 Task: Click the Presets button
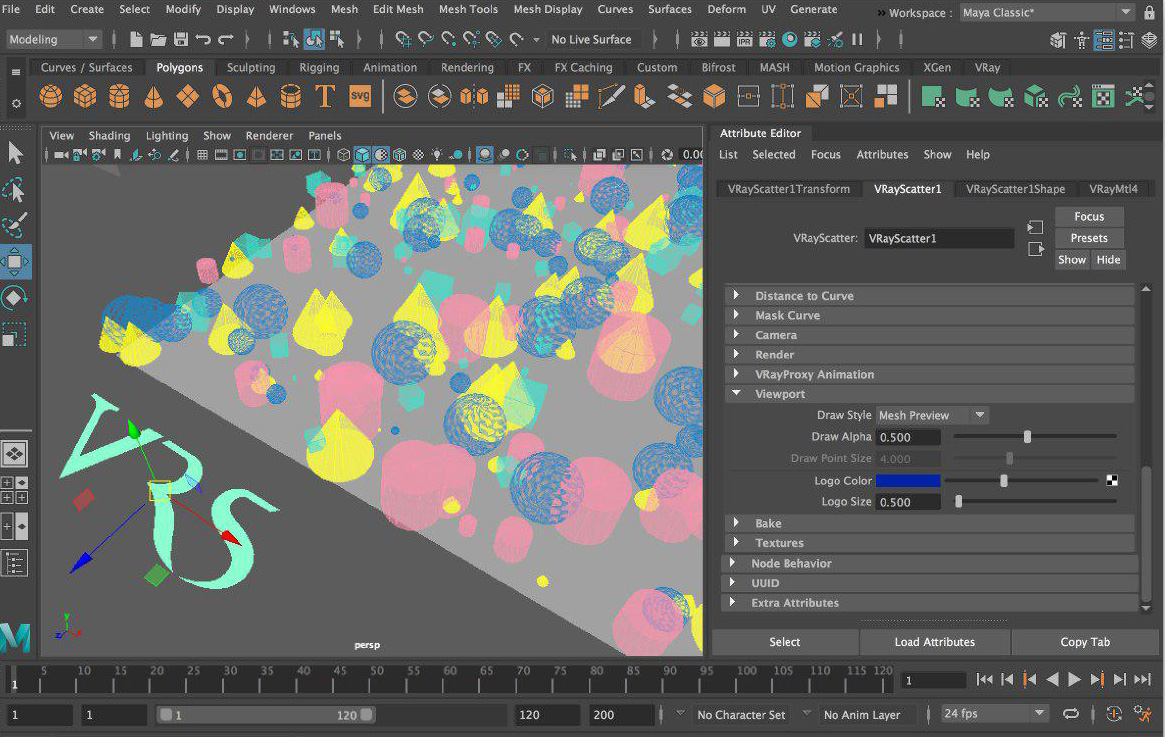pyautogui.click(x=1089, y=238)
